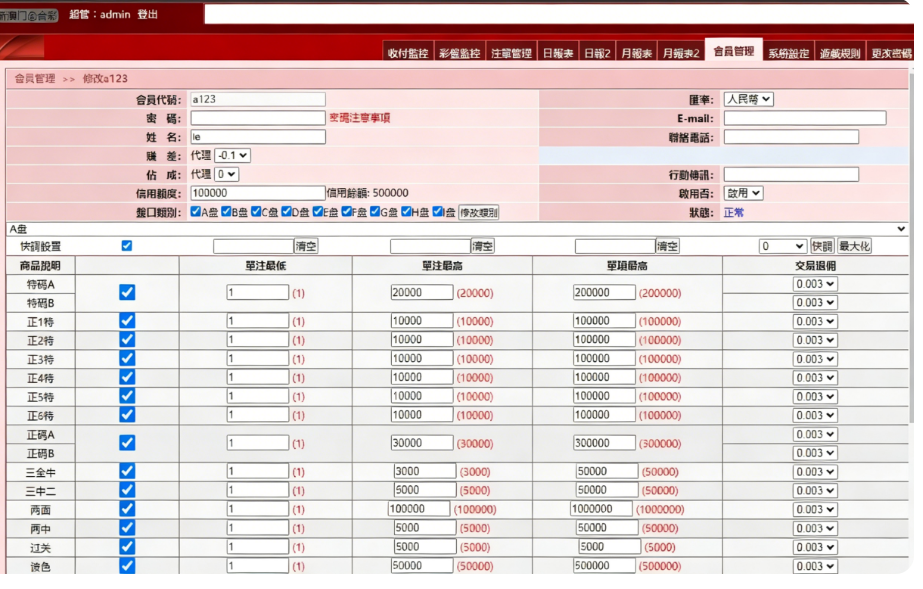Uncheck the G盤 checkbox
This screenshot has width=923, height=589.
coord(375,212)
